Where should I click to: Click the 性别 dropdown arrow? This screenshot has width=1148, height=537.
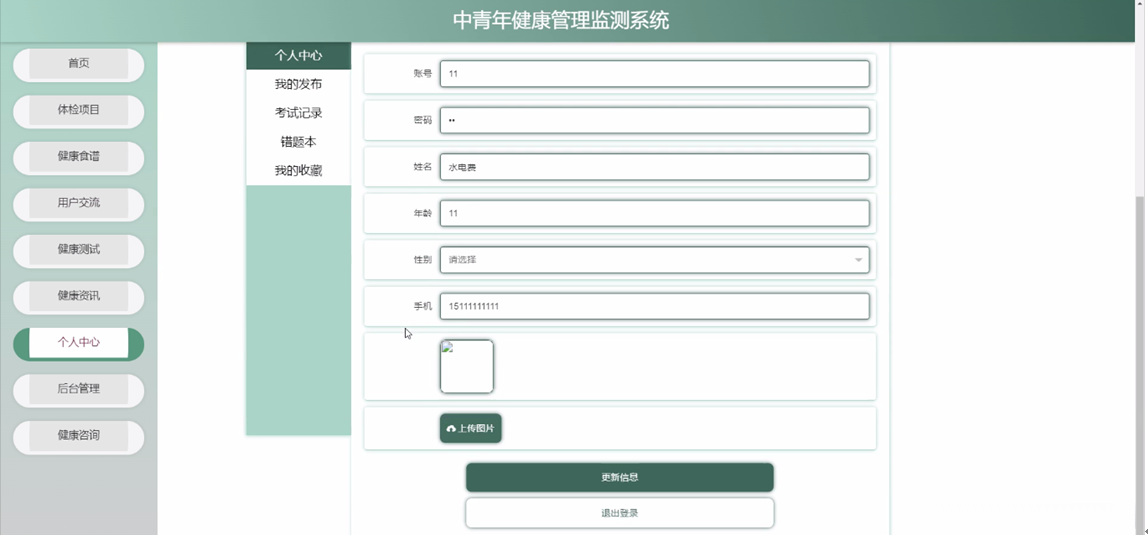pos(858,260)
